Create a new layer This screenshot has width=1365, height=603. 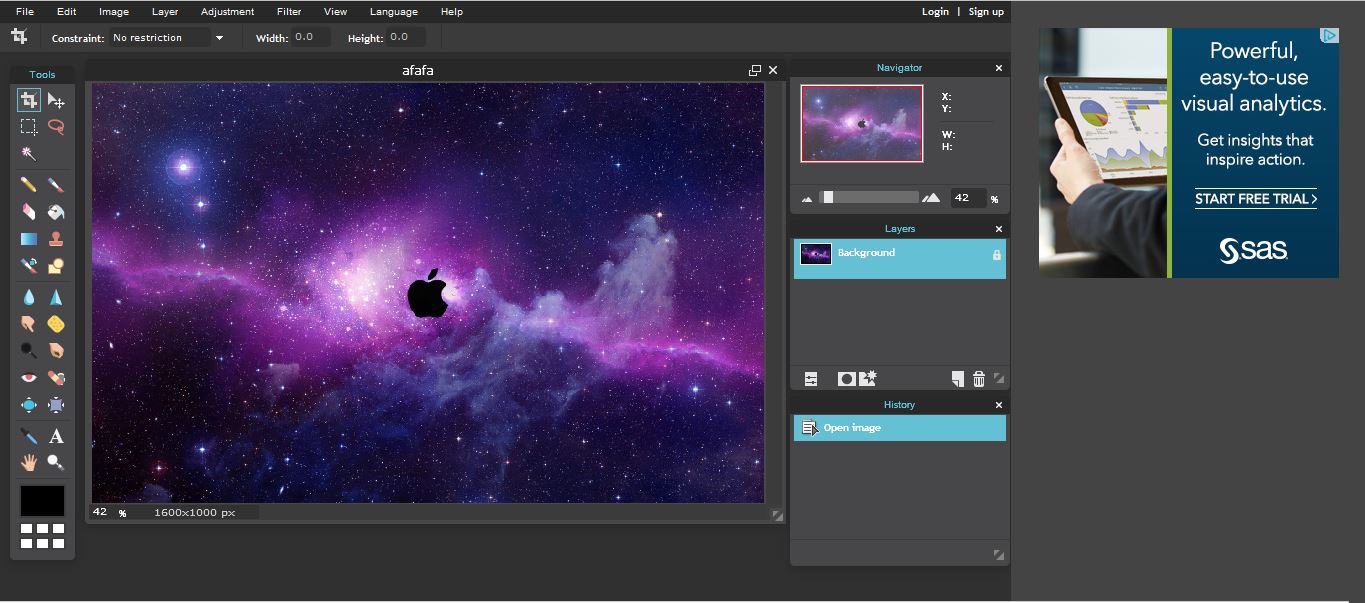957,378
